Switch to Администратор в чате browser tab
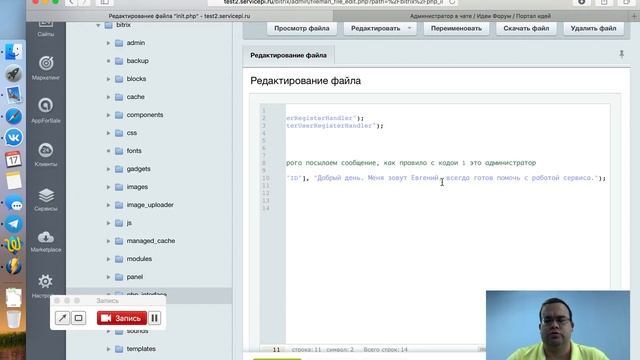Image resolution: width=640 pixels, height=360 pixels. click(480, 16)
